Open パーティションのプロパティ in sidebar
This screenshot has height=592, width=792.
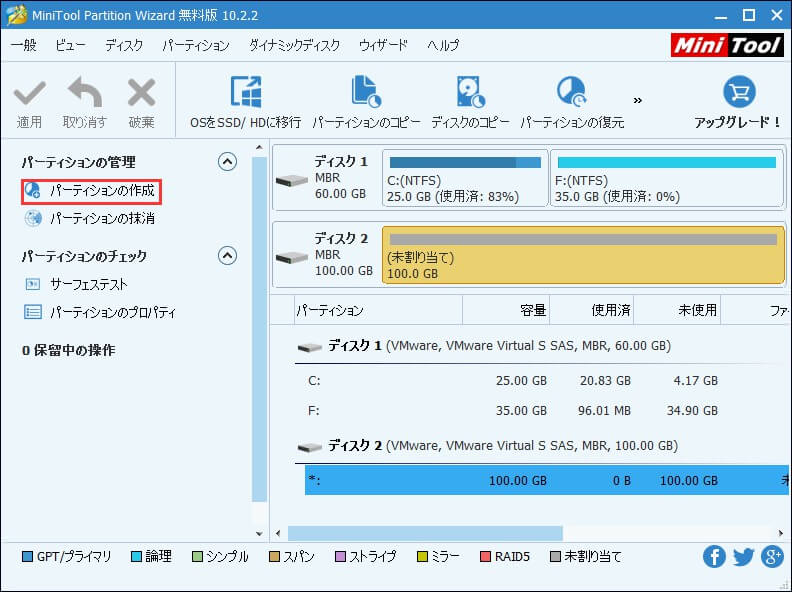100,312
